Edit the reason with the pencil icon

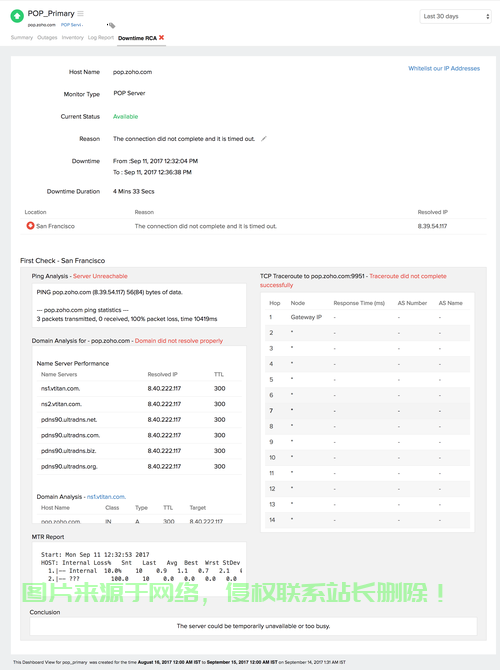click(x=264, y=138)
